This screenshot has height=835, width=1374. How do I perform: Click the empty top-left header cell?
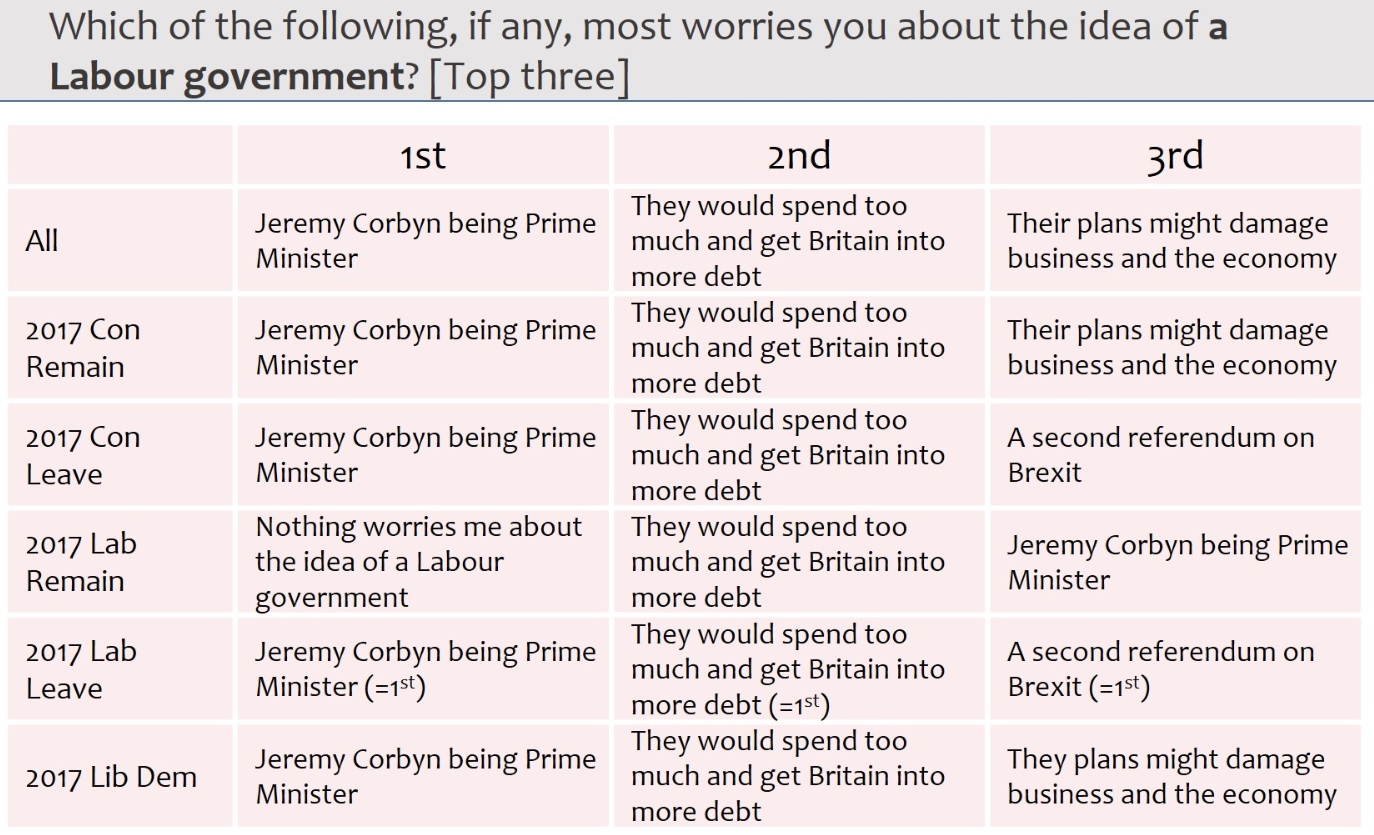[120, 155]
